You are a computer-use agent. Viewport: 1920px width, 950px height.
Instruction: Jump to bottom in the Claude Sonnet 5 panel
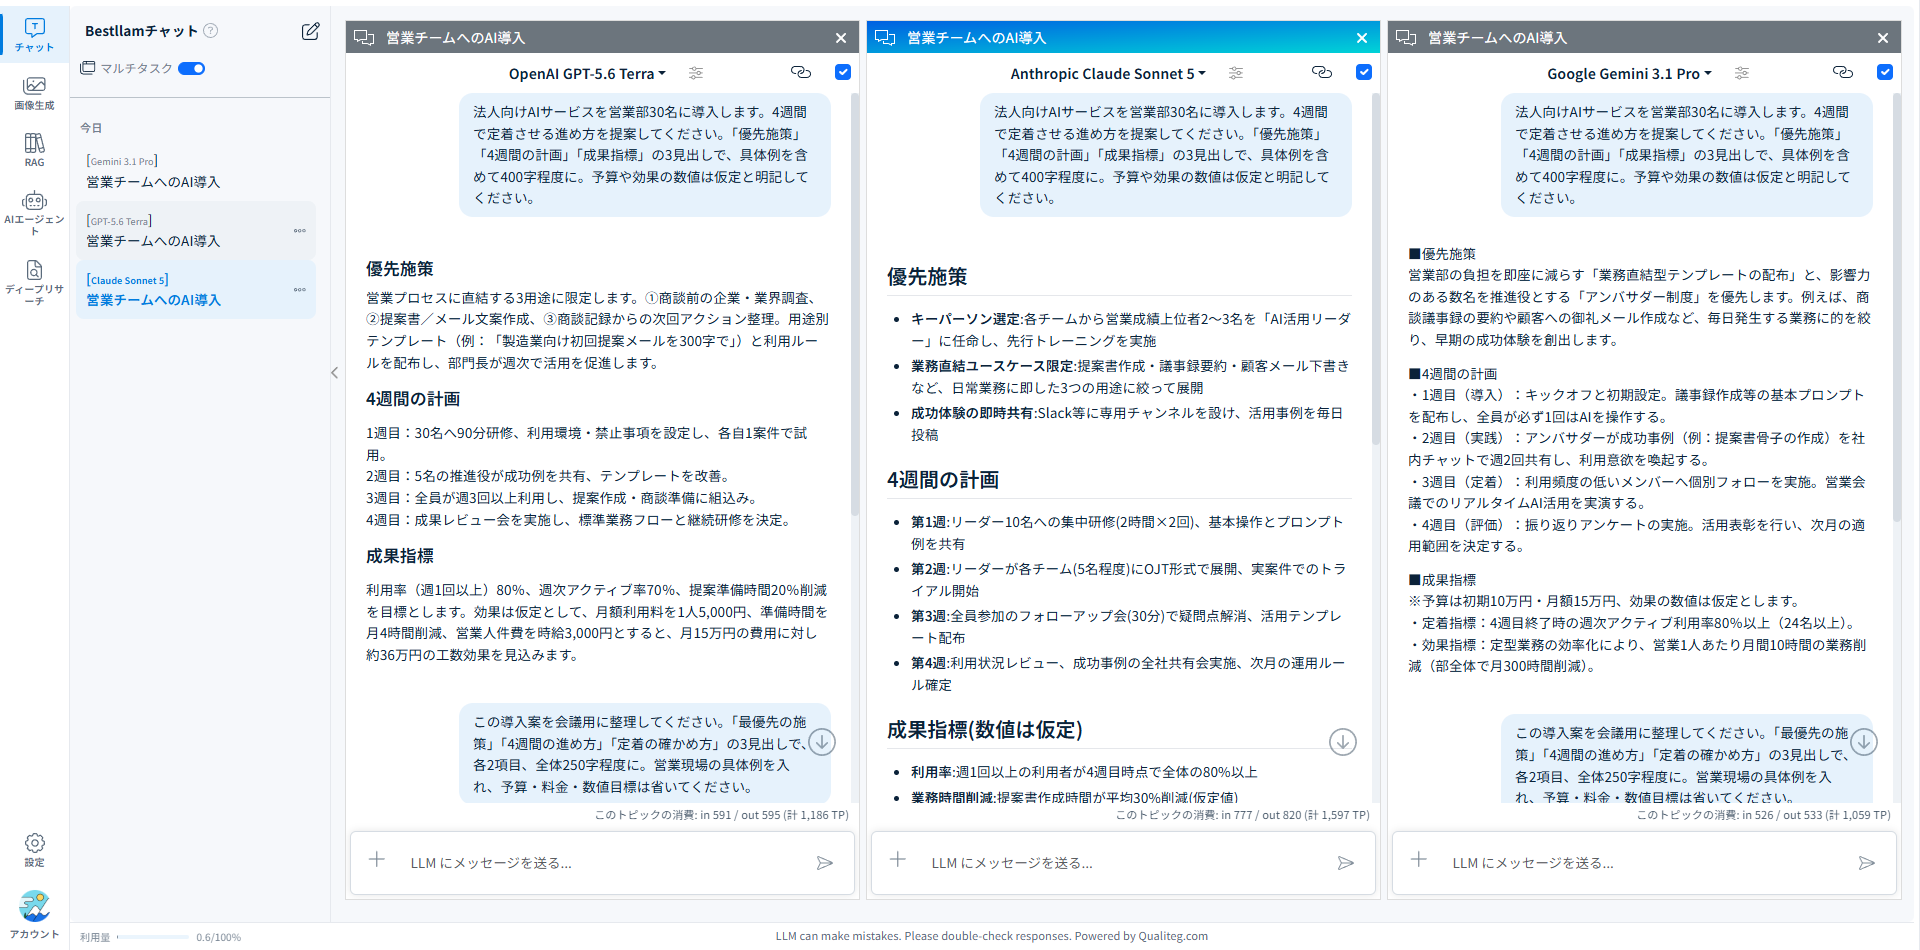click(1343, 742)
